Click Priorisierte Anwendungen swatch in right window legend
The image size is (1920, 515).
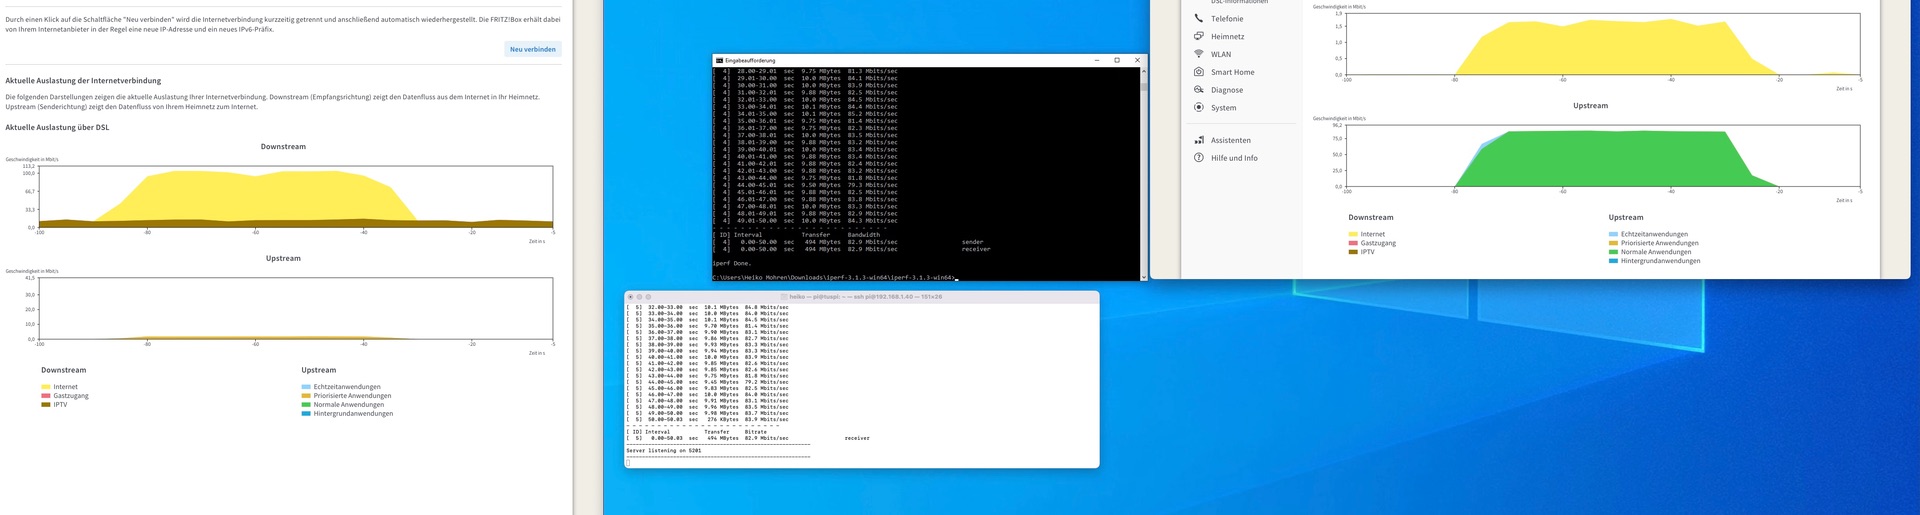point(1614,243)
